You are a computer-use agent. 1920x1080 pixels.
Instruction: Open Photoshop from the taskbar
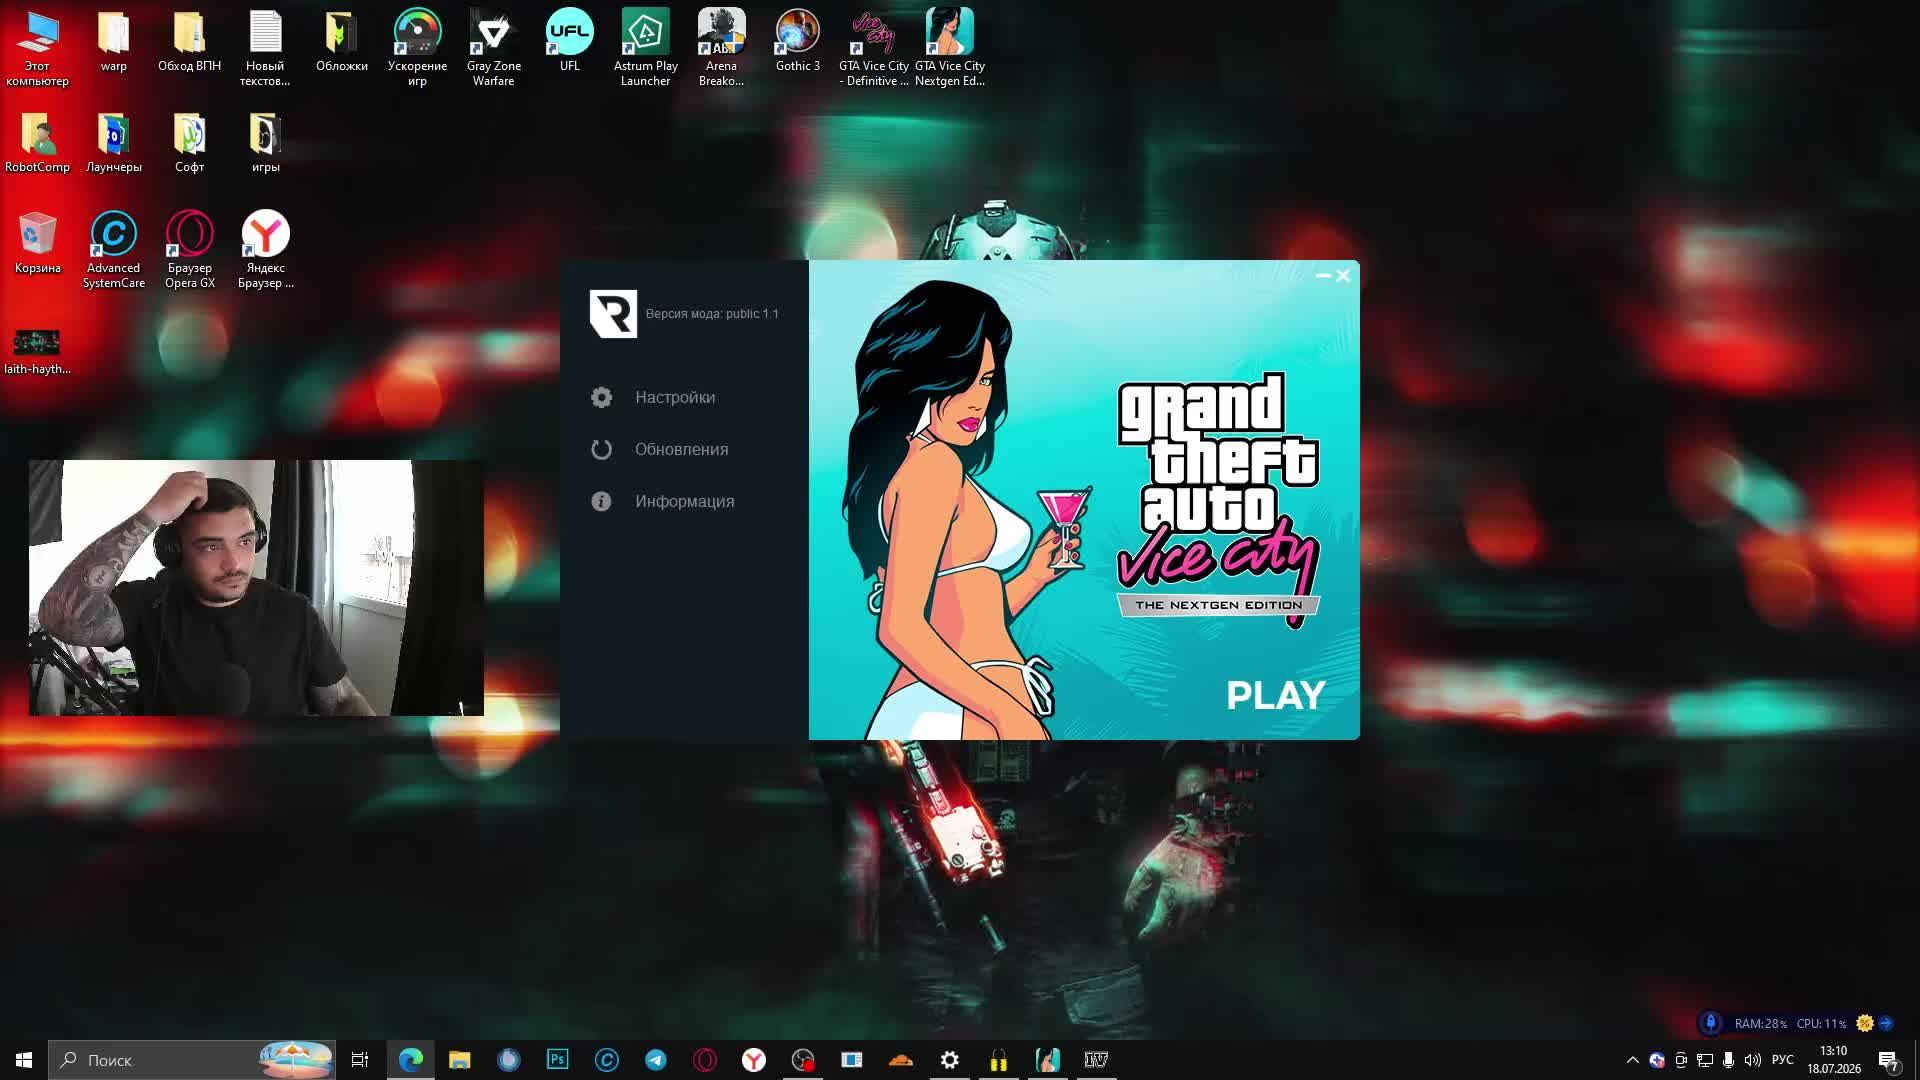tap(557, 1060)
